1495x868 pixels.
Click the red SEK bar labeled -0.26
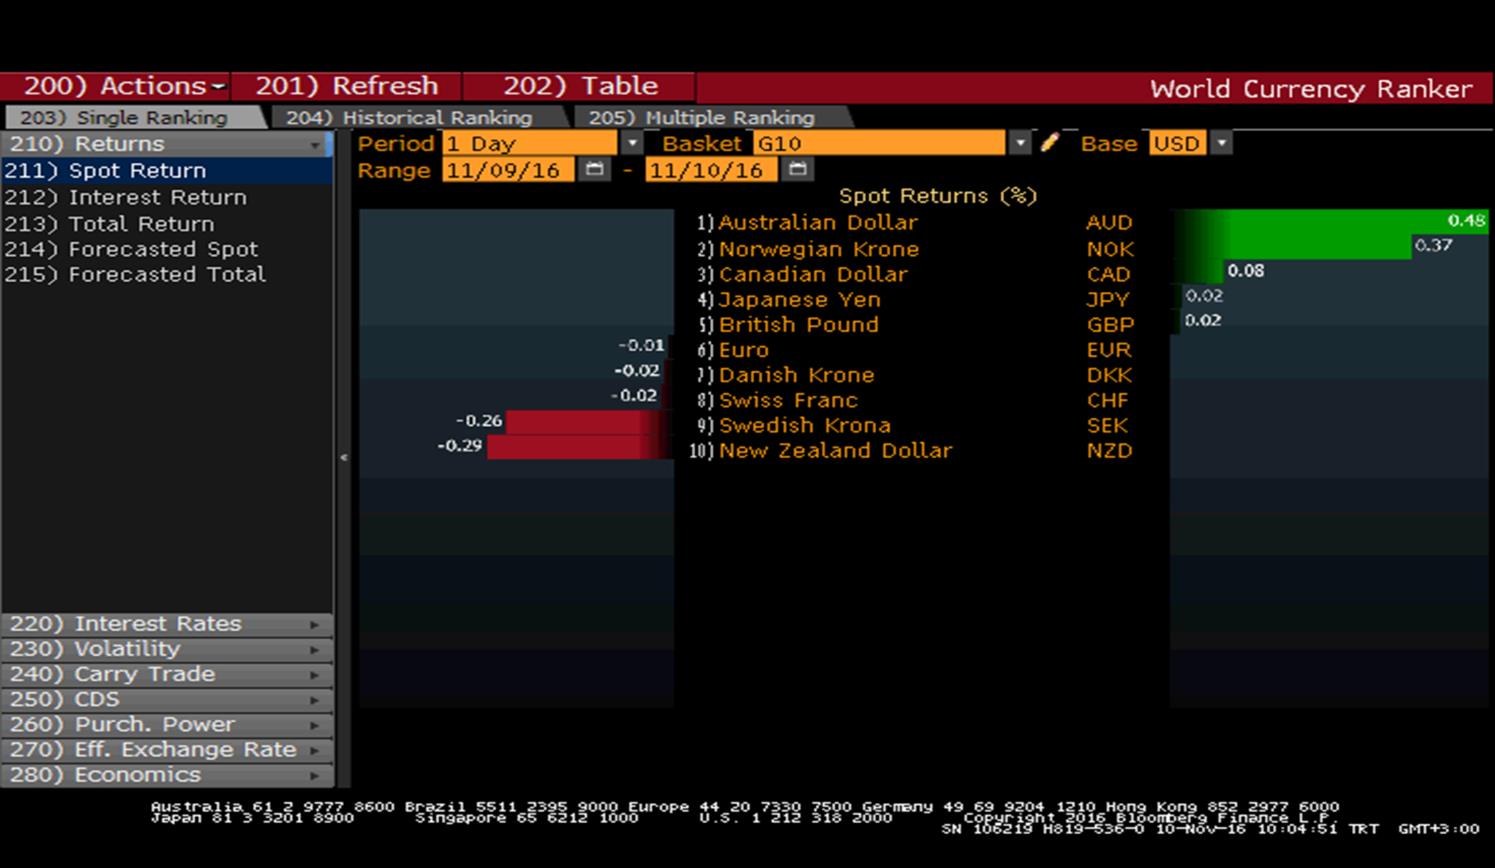click(x=588, y=421)
